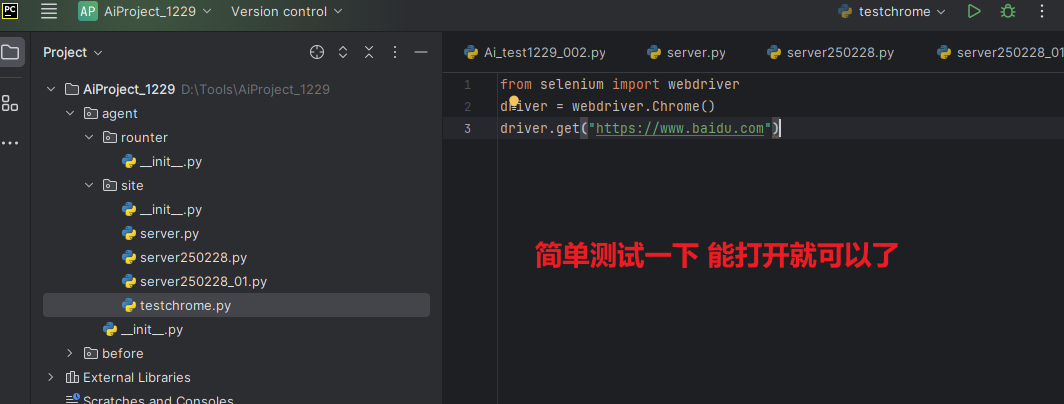Select server250228_01.py in project tree
Screen dimensions: 1064x404
click(x=236, y=281)
